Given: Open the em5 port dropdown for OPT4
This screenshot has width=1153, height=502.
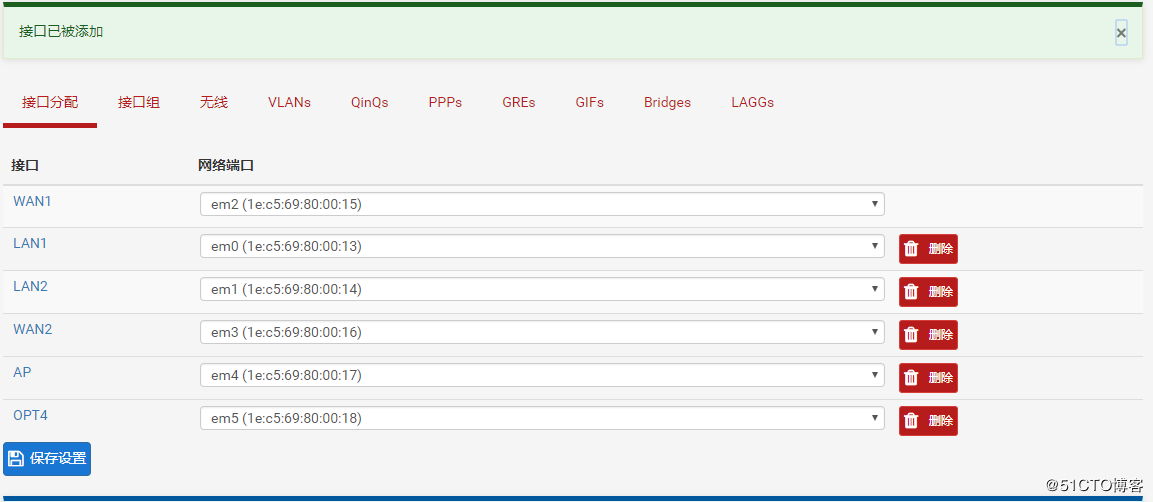Looking at the screenshot, I should (x=542, y=419).
